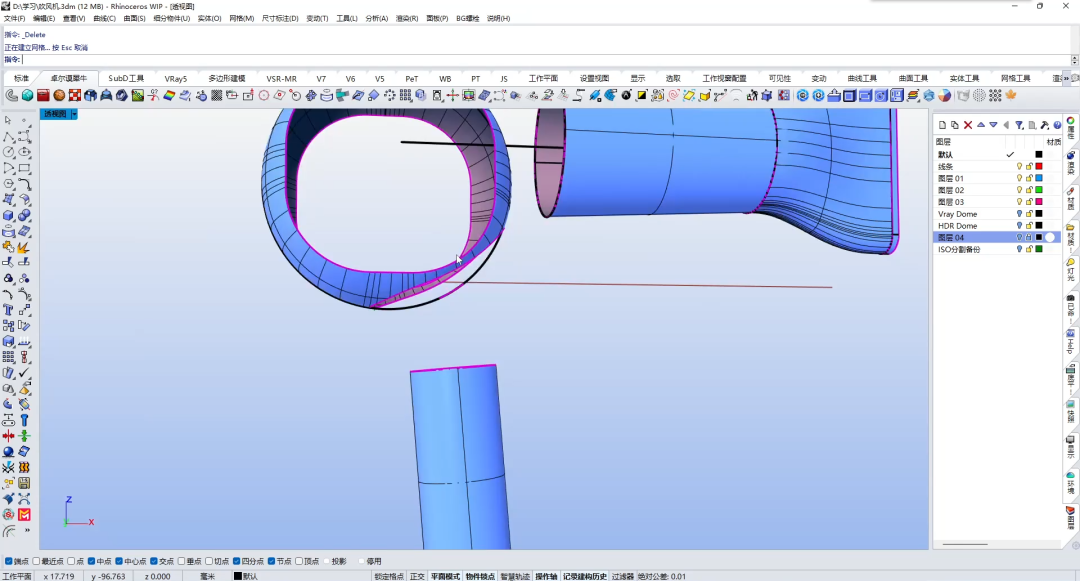Click the teal cube icon in top toolbar
The height and width of the screenshot is (581, 1080).
(x=28, y=96)
